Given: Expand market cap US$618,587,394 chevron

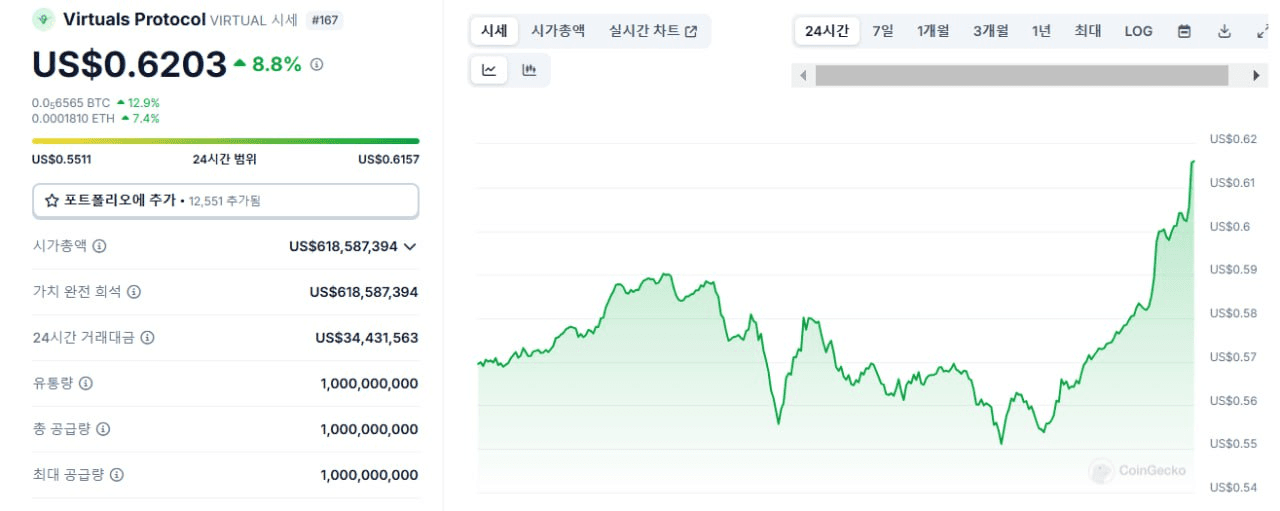Looking at the screenshot, I should point(410,246).
